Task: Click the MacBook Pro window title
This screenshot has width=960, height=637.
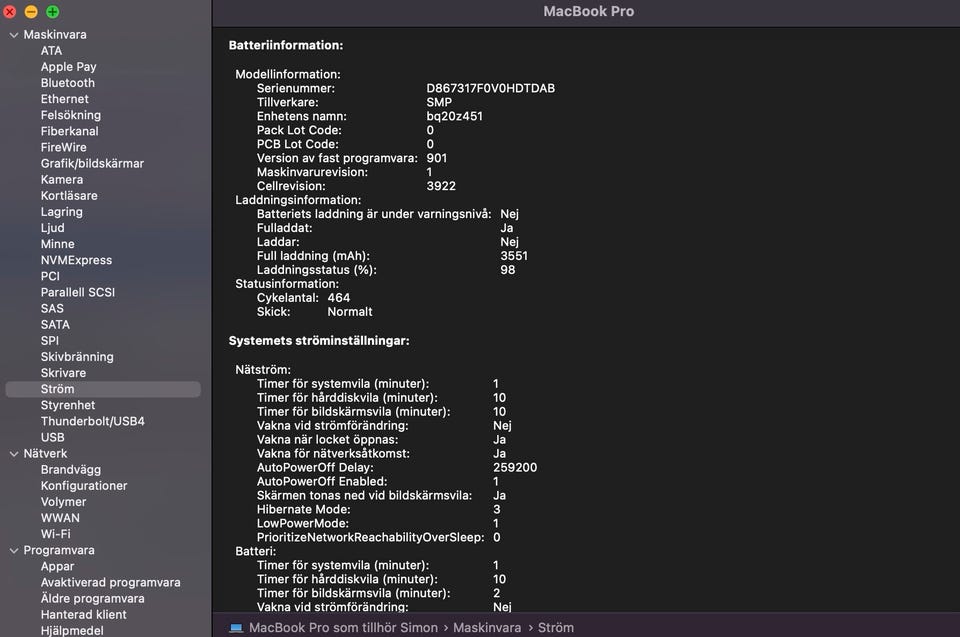Action: (x=589, y=11)
